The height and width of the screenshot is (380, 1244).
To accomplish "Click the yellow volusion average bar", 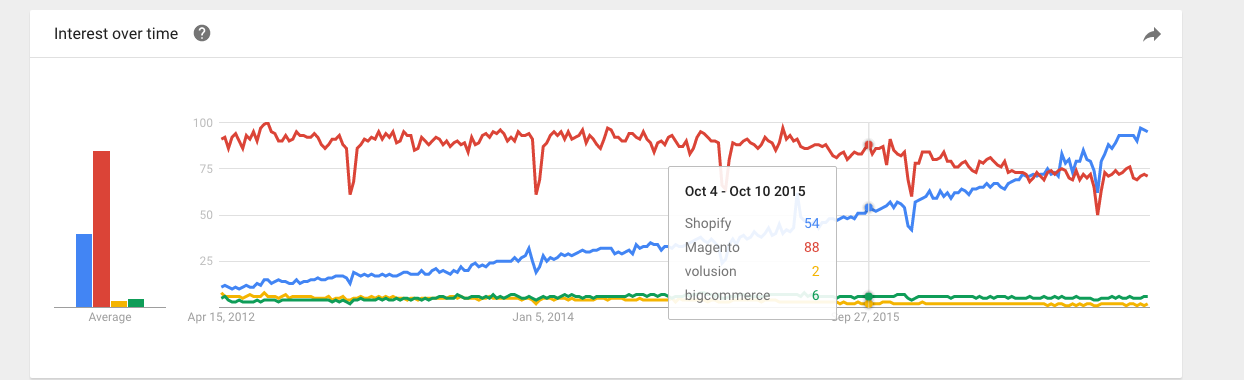I will pos(119,304).
